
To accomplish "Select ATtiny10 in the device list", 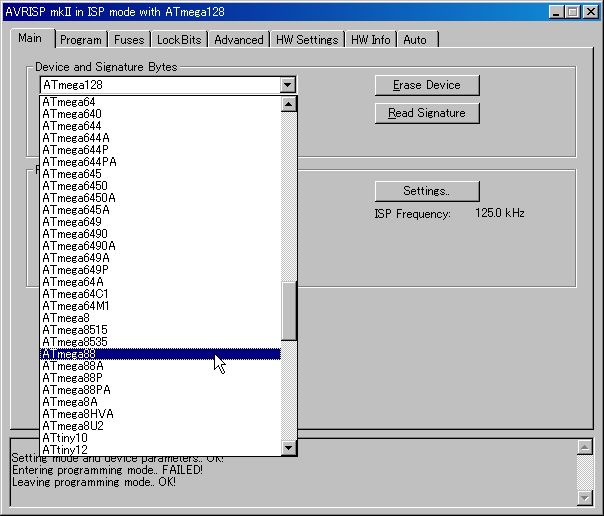I will [x=65, y=438].
